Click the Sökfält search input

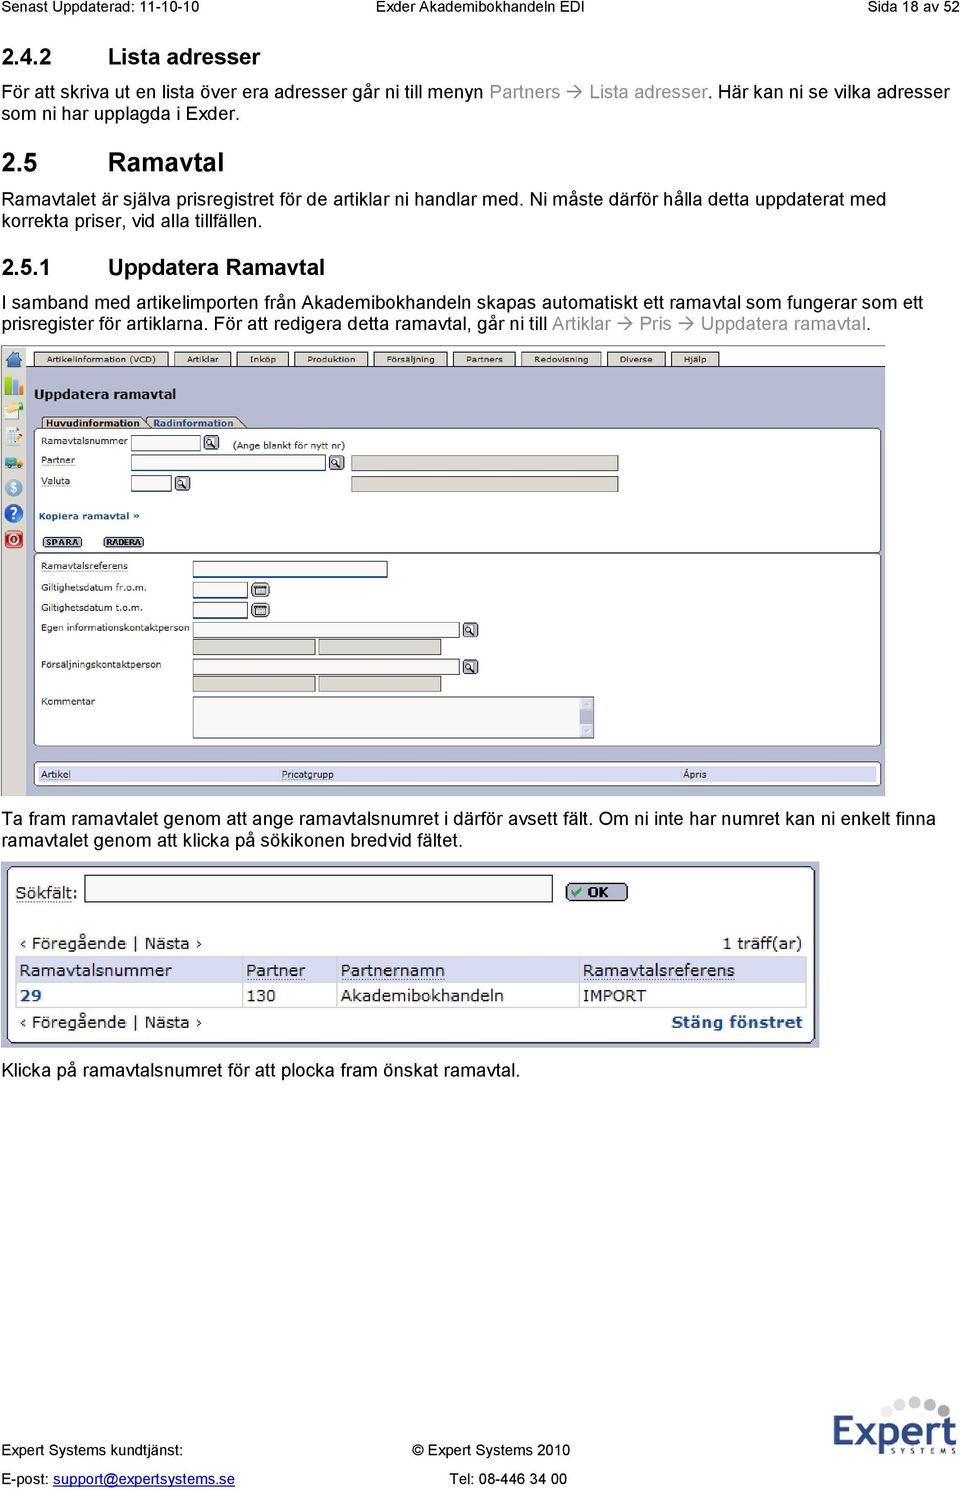319,889
